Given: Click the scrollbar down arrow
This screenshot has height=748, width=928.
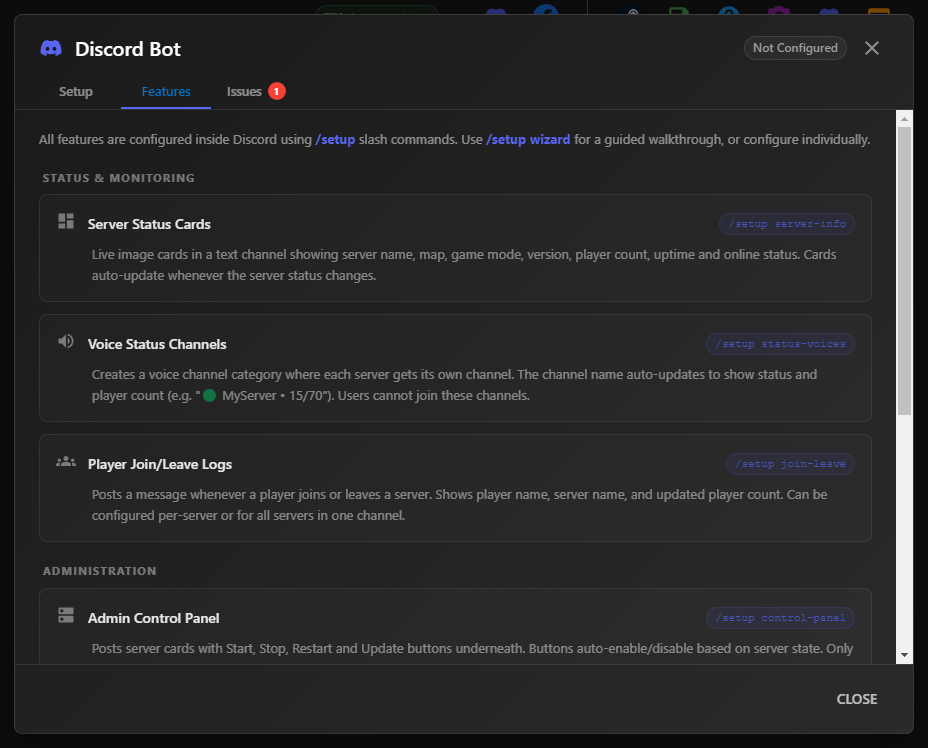Looking at the screenshot, I should pyautogui.click(x=904, y=655).
